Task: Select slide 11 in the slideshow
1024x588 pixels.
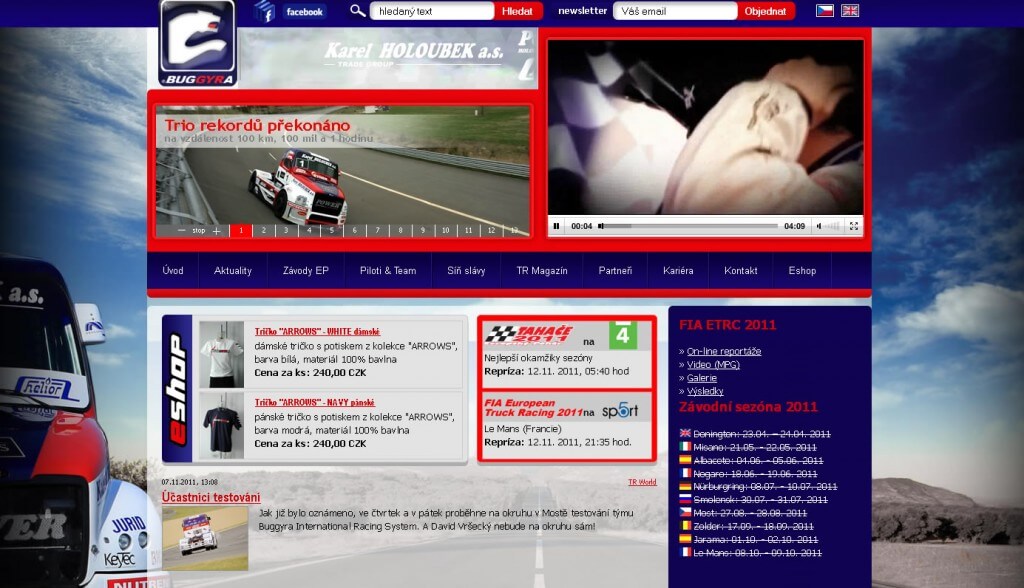Action: (x=468, y=231)
